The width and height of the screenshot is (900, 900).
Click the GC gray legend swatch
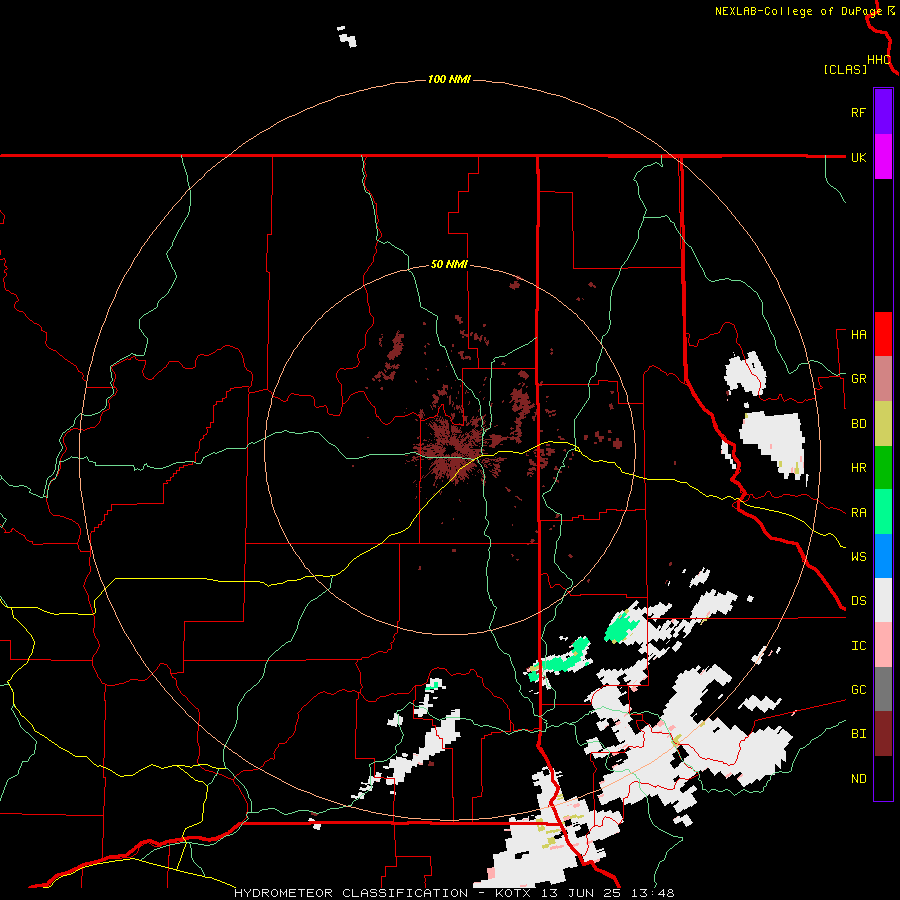883,689
